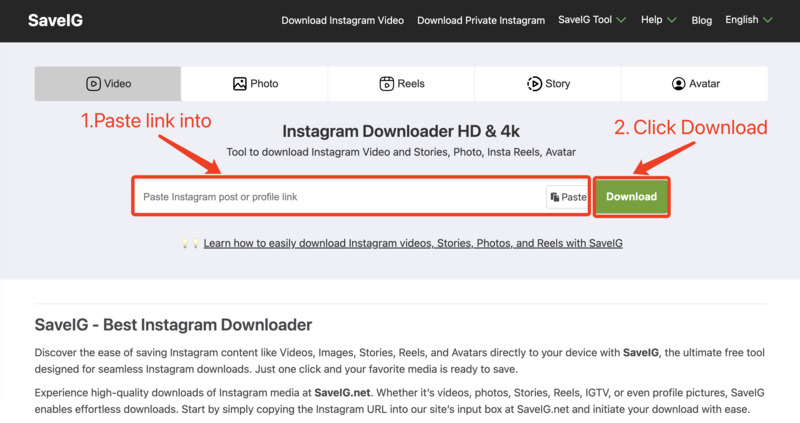Image resolution: width=800 pixels, height=423 pixels.
Task: Select the Video tab
Action: click(108, 84)
